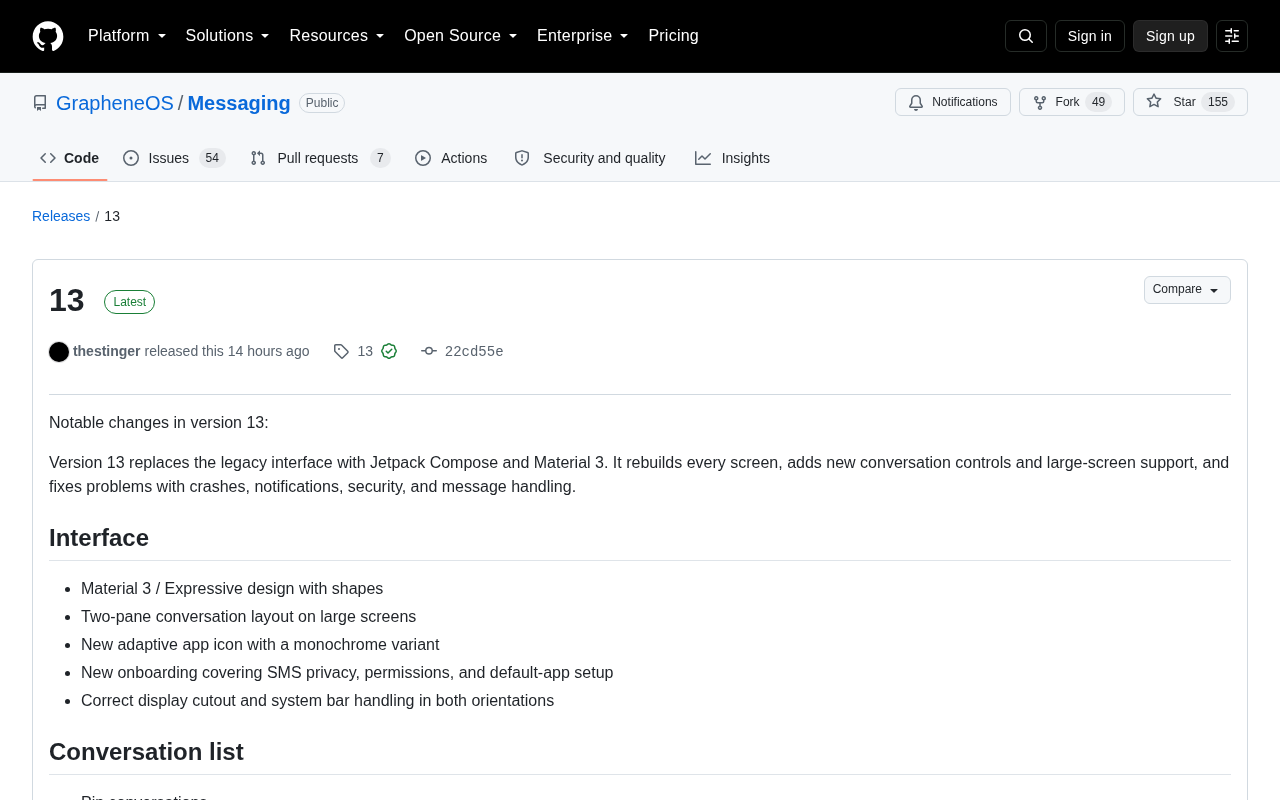Star the Messaging repository
The image size is (1280, 800).
coord(1190,102)
